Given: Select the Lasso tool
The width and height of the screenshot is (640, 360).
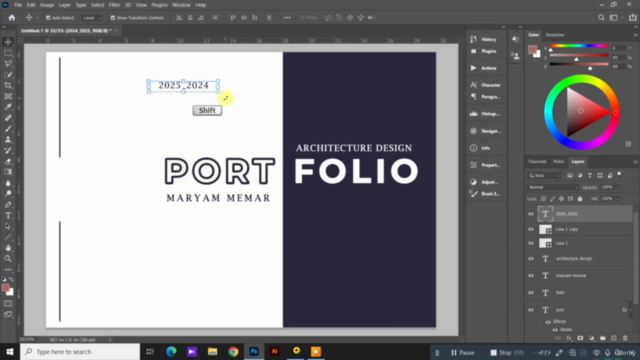Looking at the screenshot, I should click(x=8, y=64).
